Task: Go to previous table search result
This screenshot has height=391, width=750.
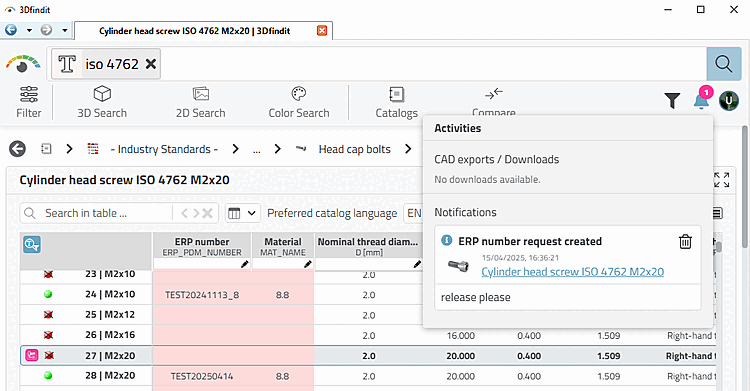Action: tap(184, 213)
